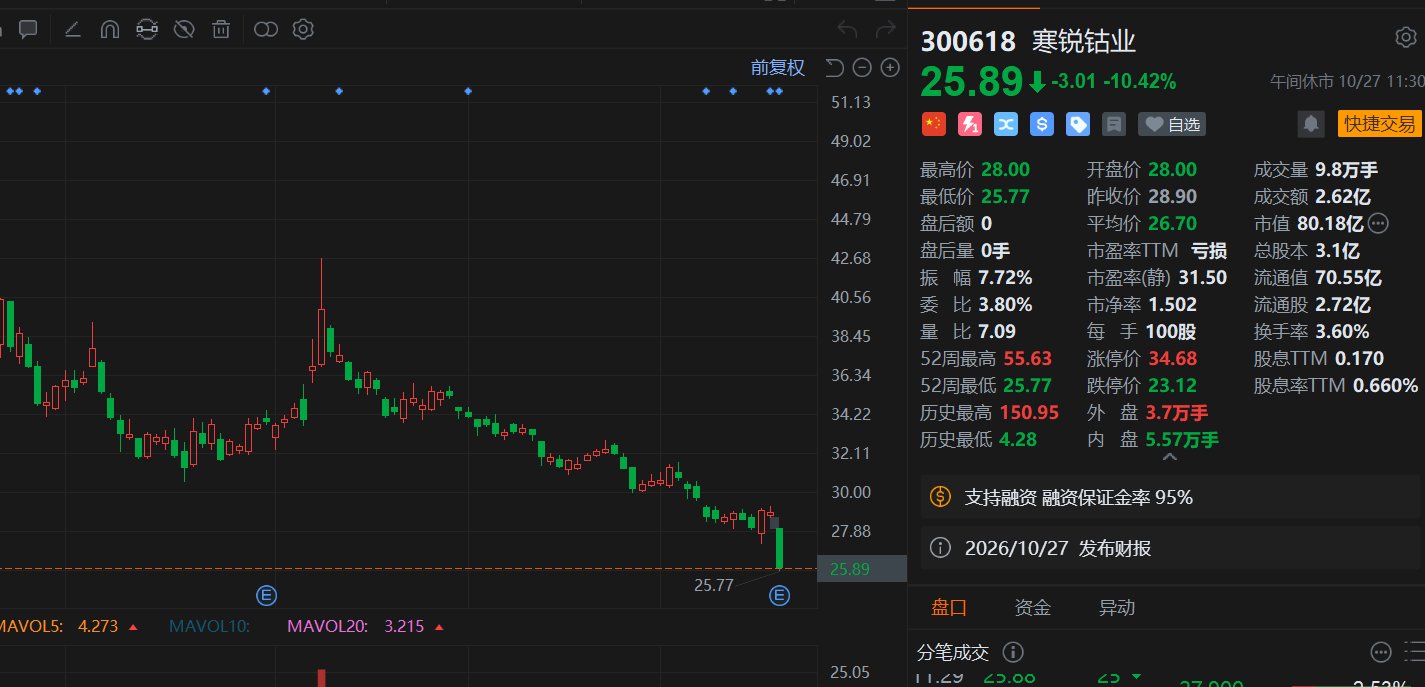Toggle 自选 watchlist favorite
1425x687 pixels.
(1172, 124)
